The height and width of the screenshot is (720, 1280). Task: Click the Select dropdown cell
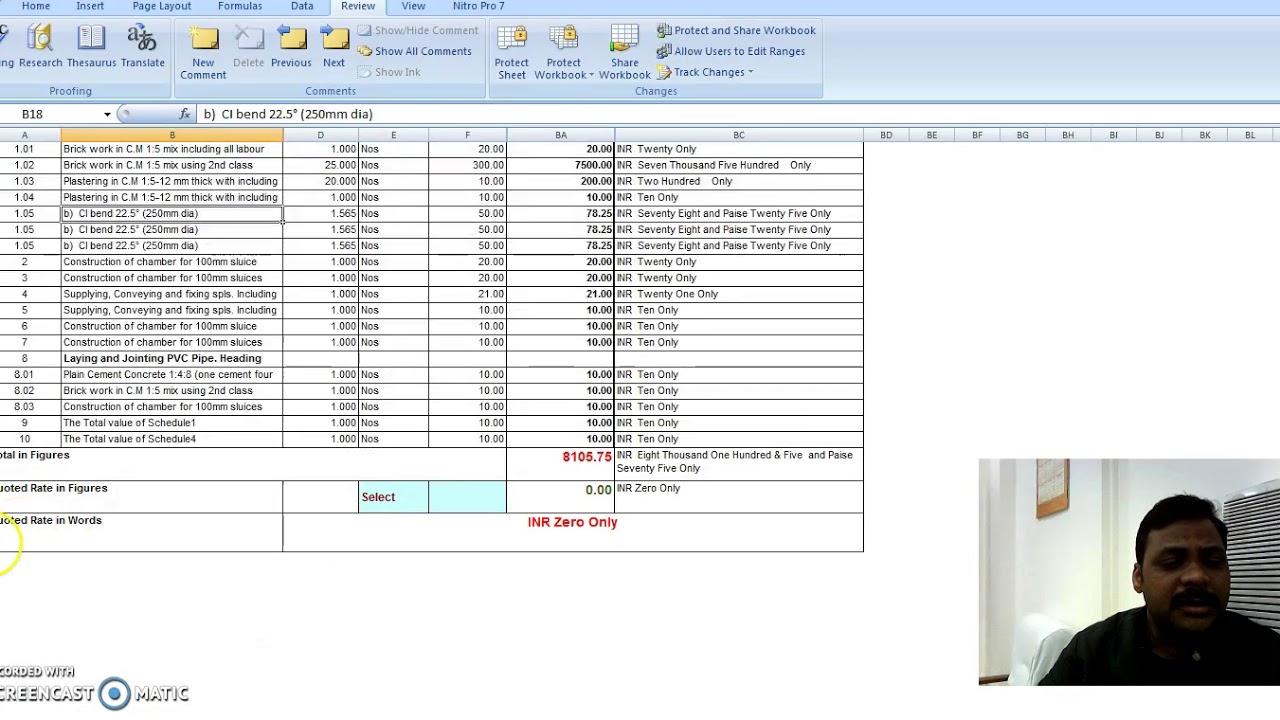pos(393,497)
